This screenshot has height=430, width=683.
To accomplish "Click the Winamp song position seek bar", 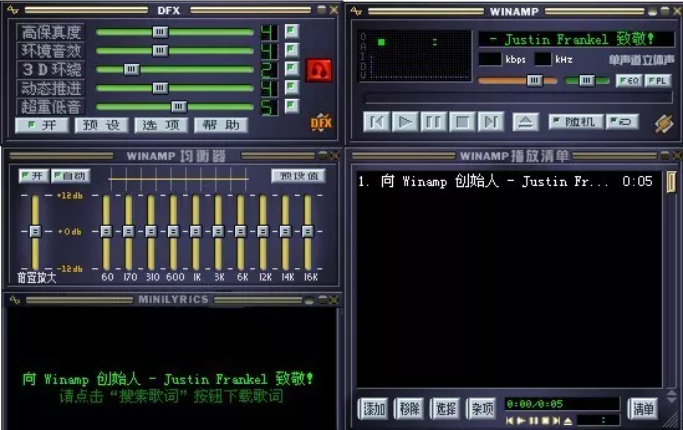I will pyautogui.click(x=518, y=98).
